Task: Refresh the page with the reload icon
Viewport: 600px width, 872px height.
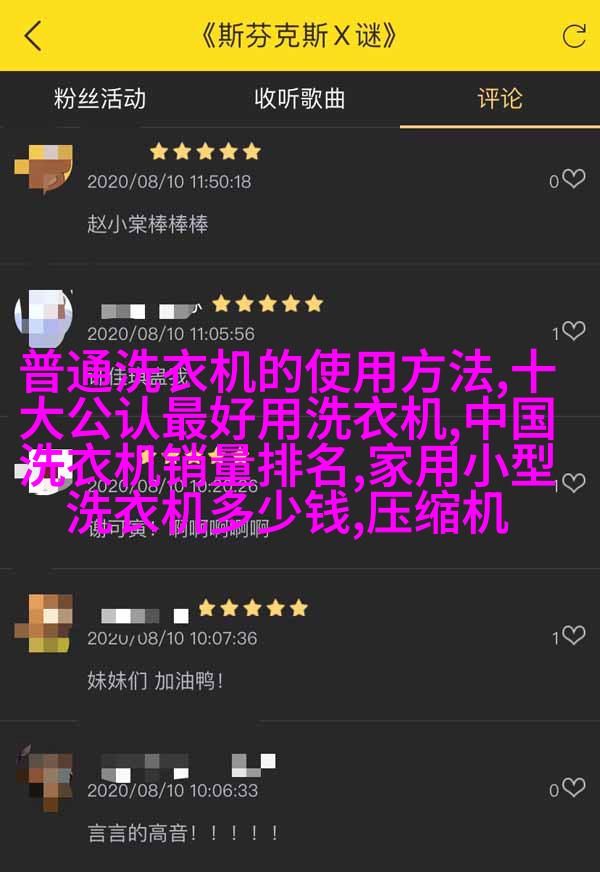Action: pyautogui.click(x=573, y=36)
